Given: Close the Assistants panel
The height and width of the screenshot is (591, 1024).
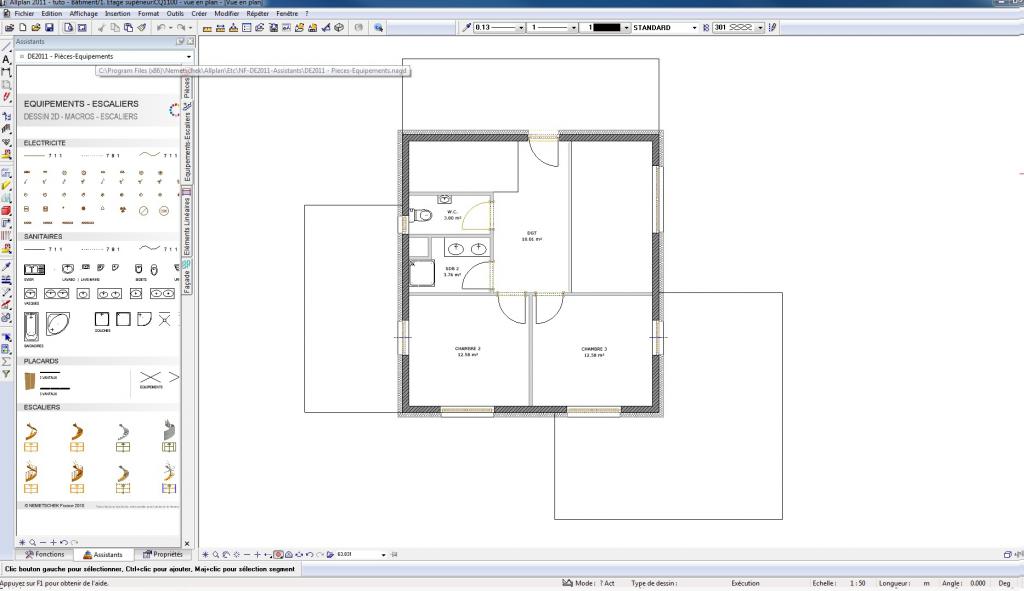Looking at the screenshot, I should click(x=190, y=42).
